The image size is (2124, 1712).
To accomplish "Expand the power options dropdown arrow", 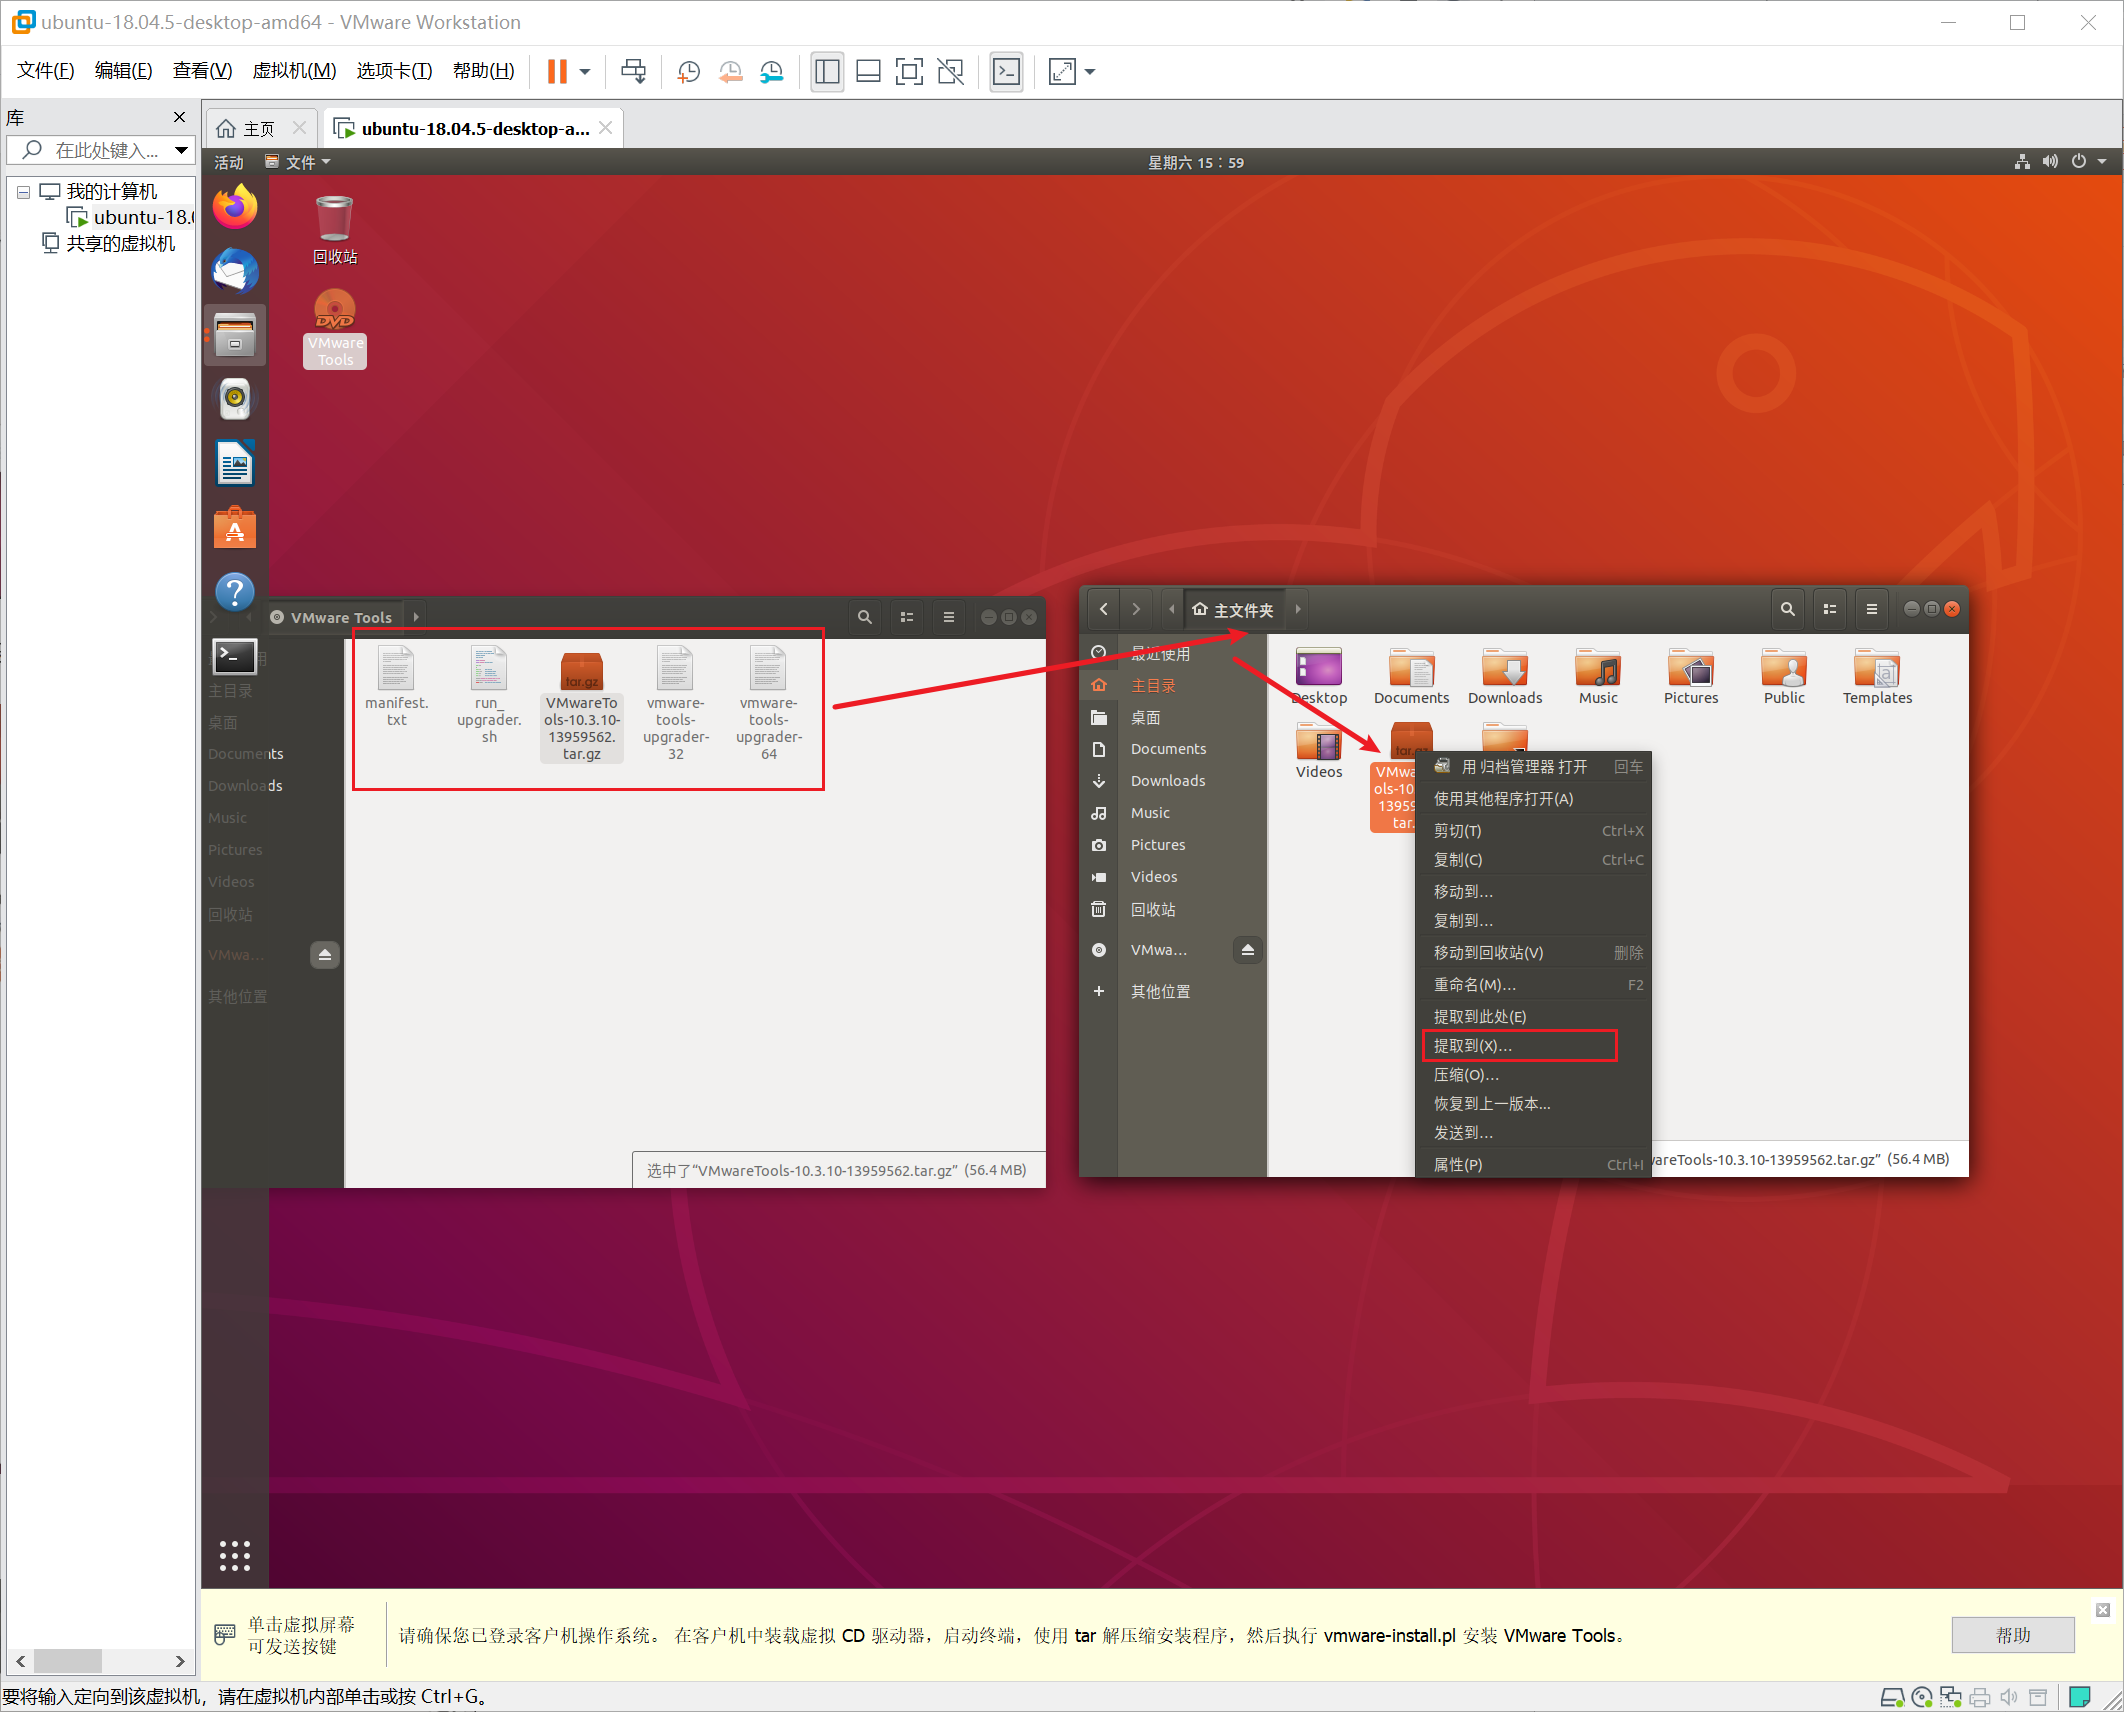I will (585, 72).
